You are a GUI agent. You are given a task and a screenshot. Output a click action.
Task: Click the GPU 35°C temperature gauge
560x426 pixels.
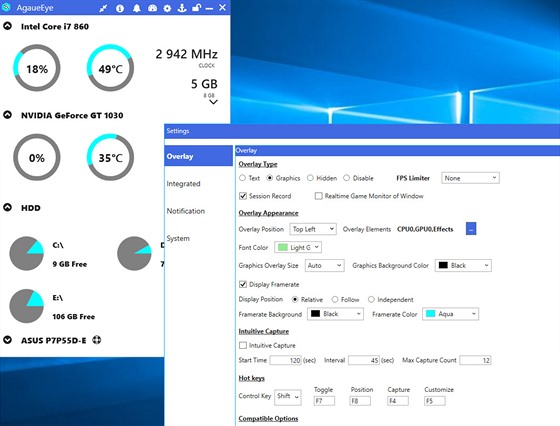[110, 157]
